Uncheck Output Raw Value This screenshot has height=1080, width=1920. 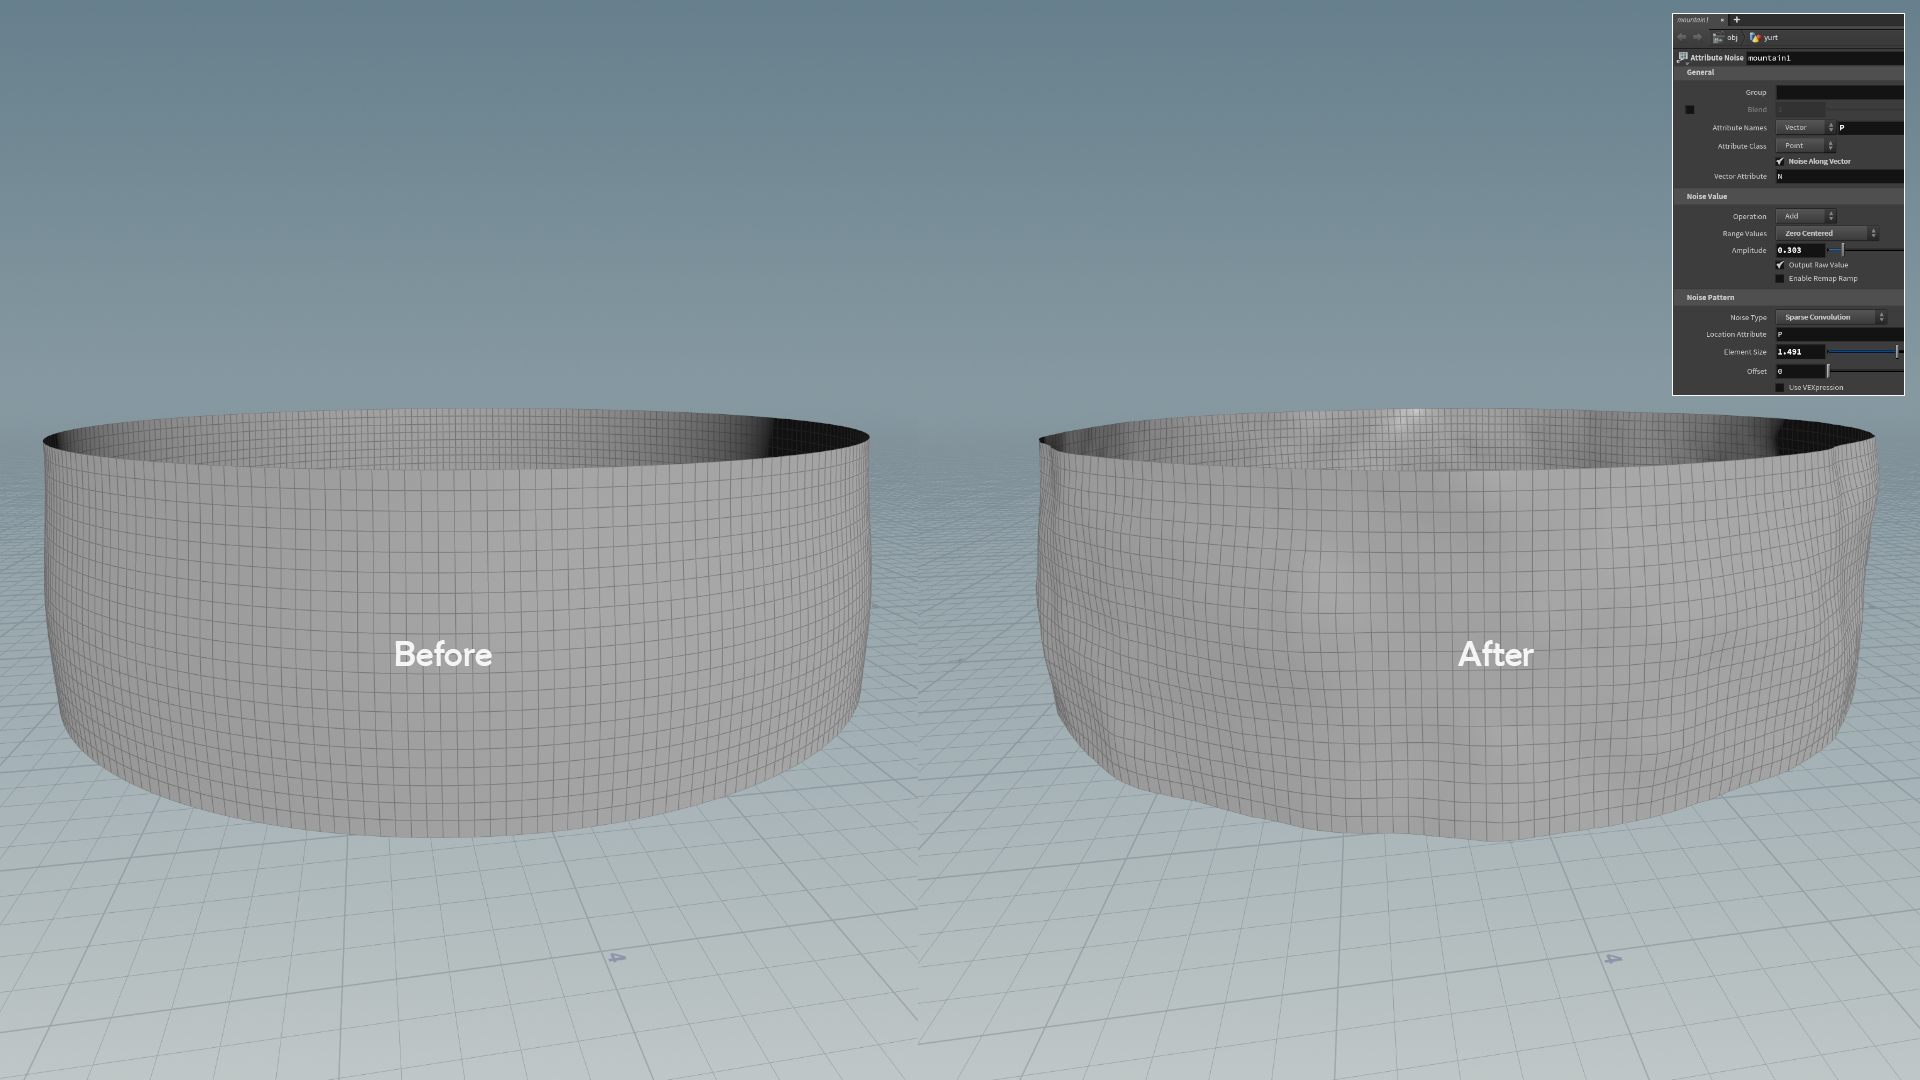pos(1780,265)
